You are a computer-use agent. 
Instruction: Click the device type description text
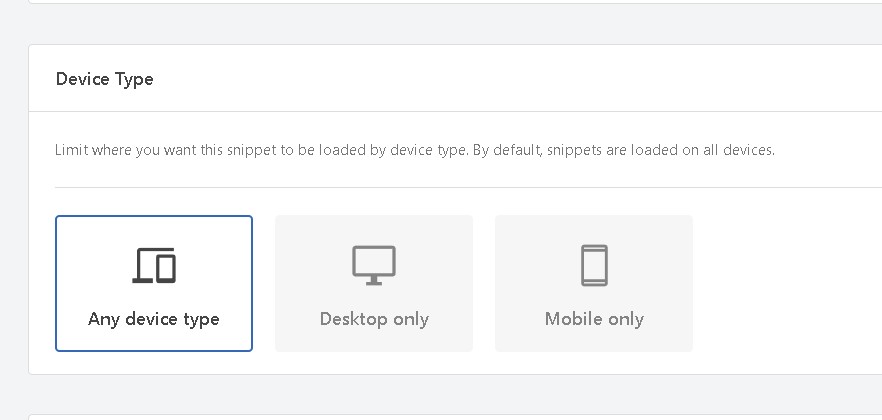point(414,151)
